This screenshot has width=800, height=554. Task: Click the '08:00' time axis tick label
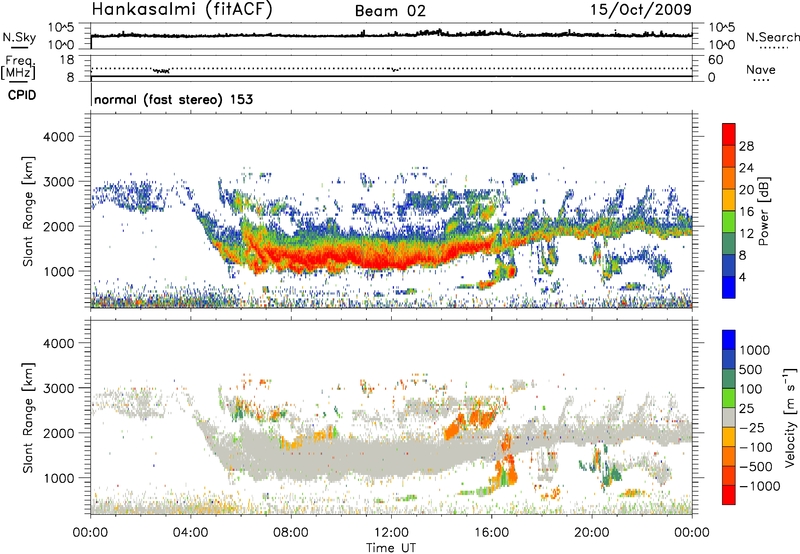291,533
